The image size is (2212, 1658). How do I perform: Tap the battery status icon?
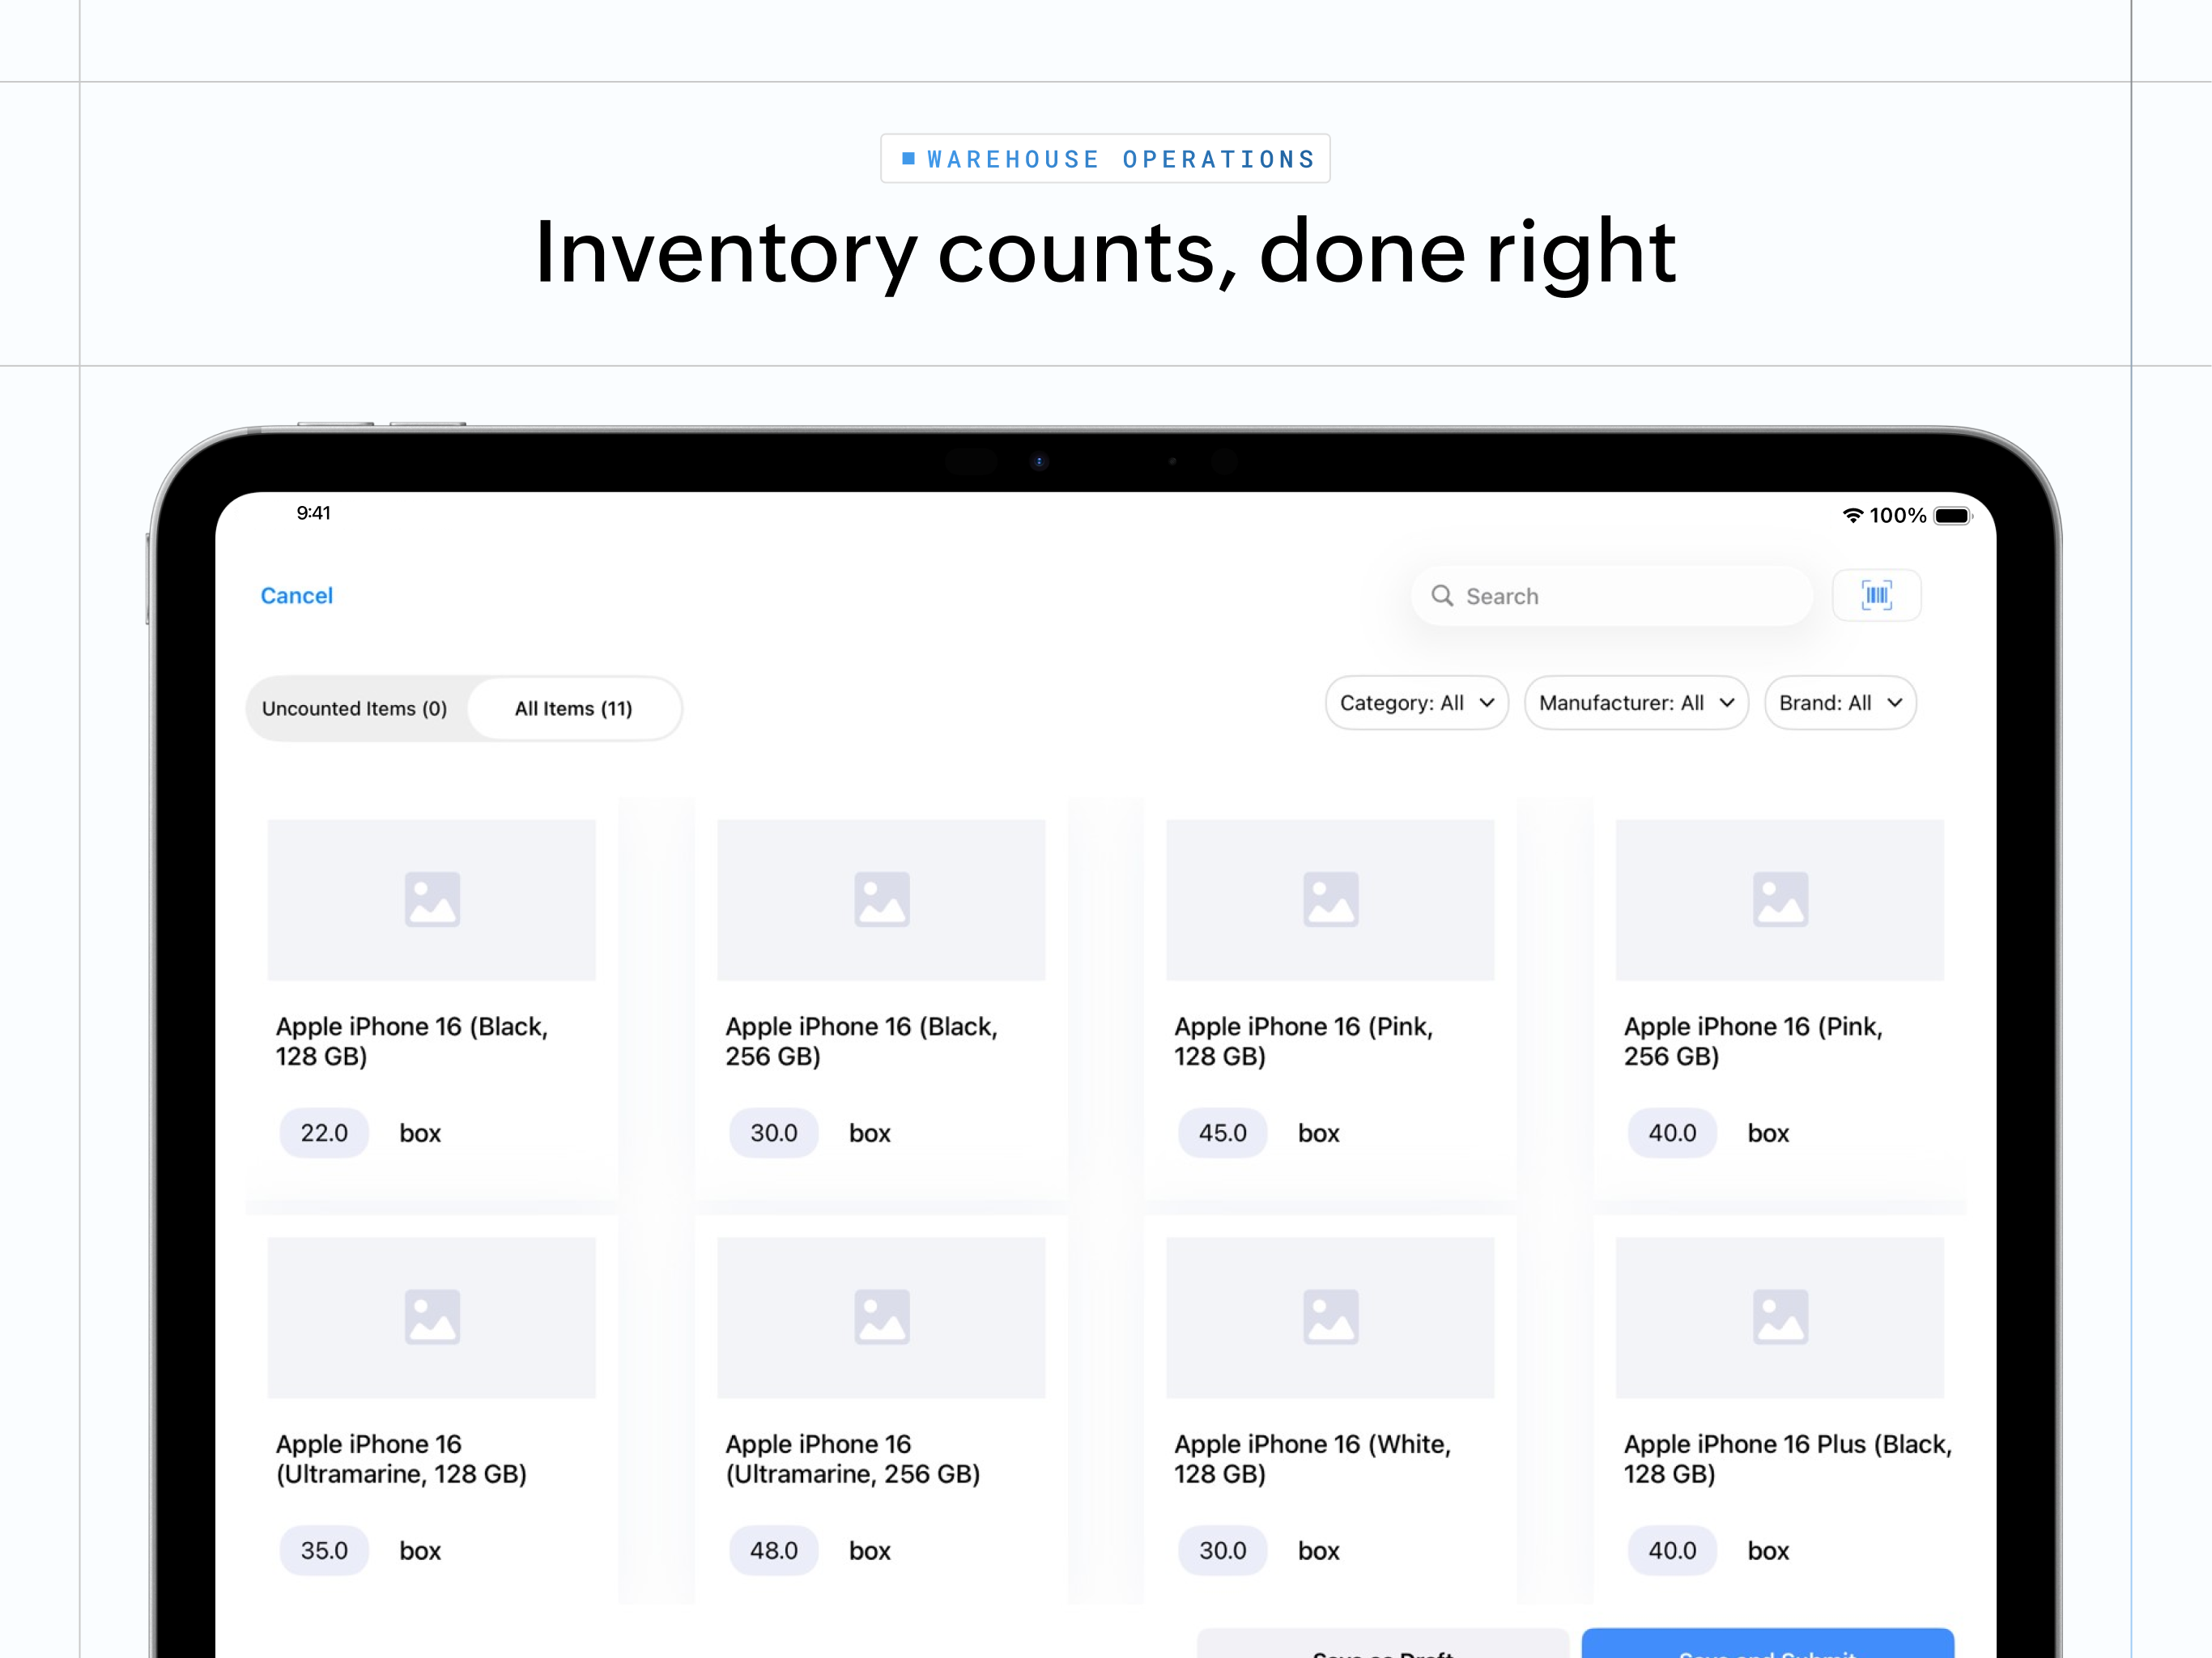pyautogui.click(x=1952, y=516)
